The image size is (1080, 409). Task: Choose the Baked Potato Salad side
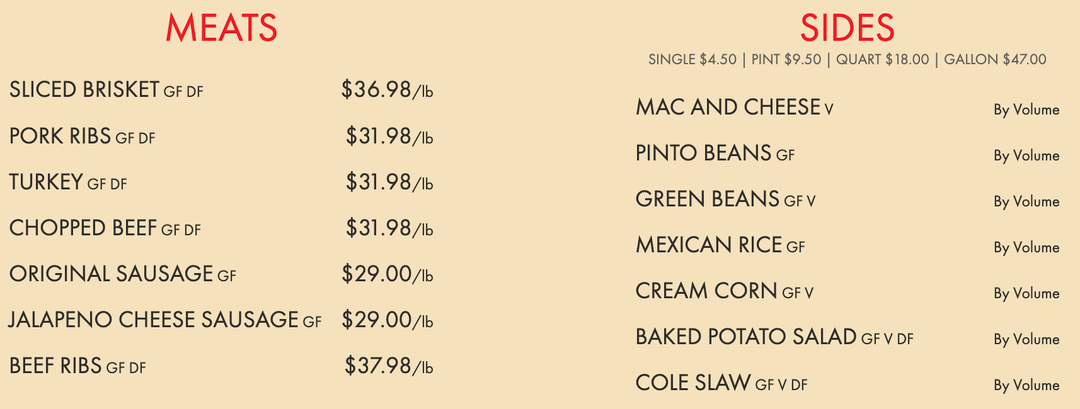point(746,337)
